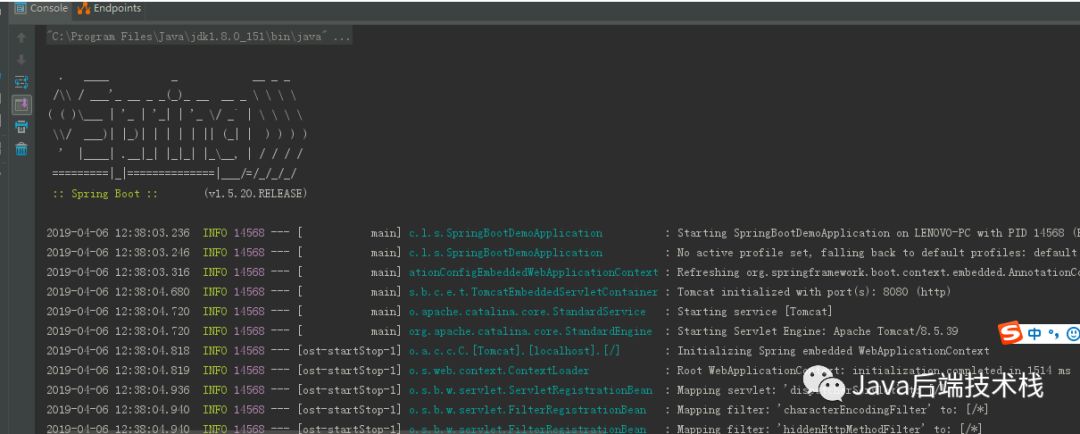This screenshot has width=1080, height=434.
Task: Click 'Starting Servlet Engine: Apache Tomcat/8.5.39'
Action: click(x=818, y=331)
